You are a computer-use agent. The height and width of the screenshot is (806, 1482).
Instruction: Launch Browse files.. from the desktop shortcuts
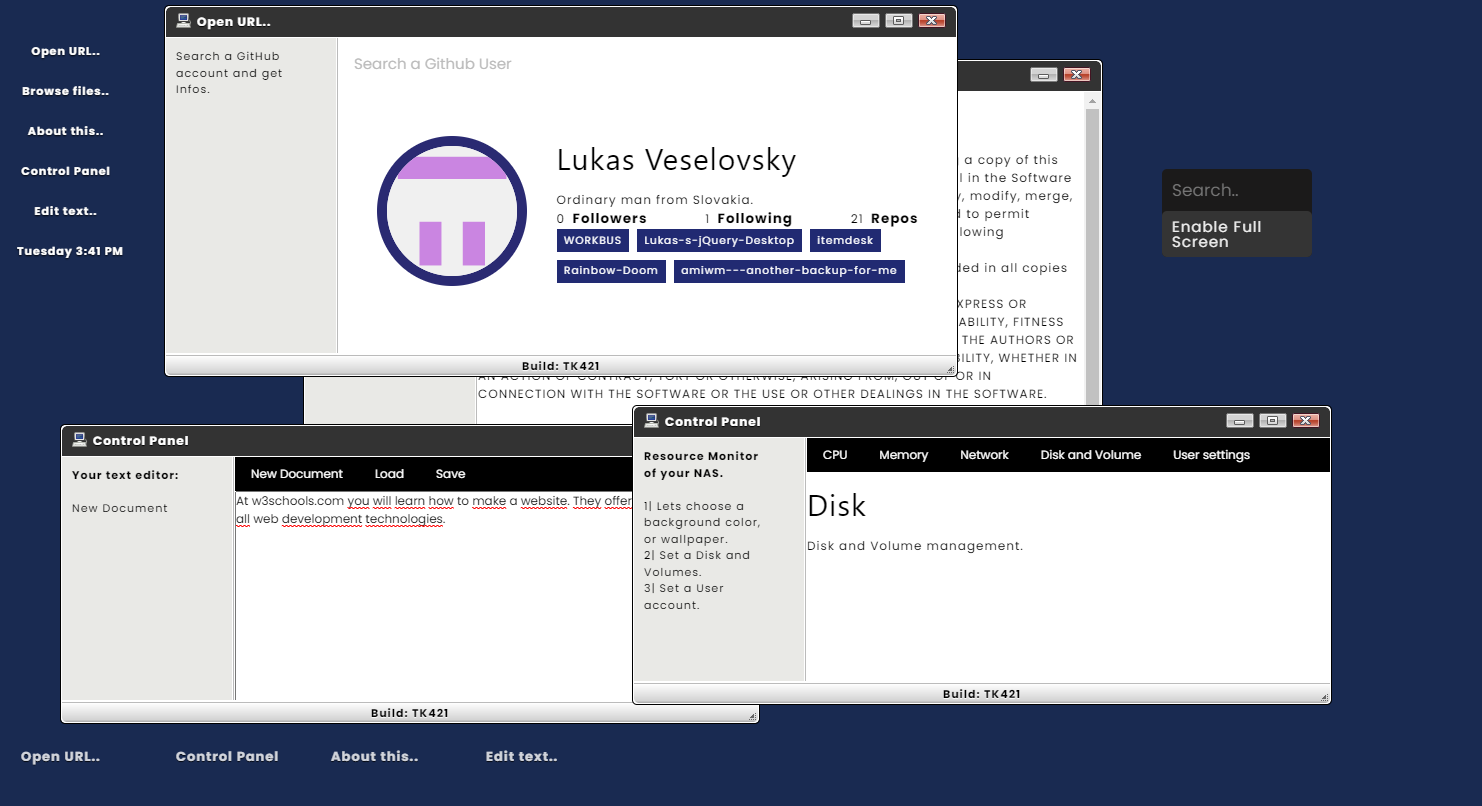65,91
